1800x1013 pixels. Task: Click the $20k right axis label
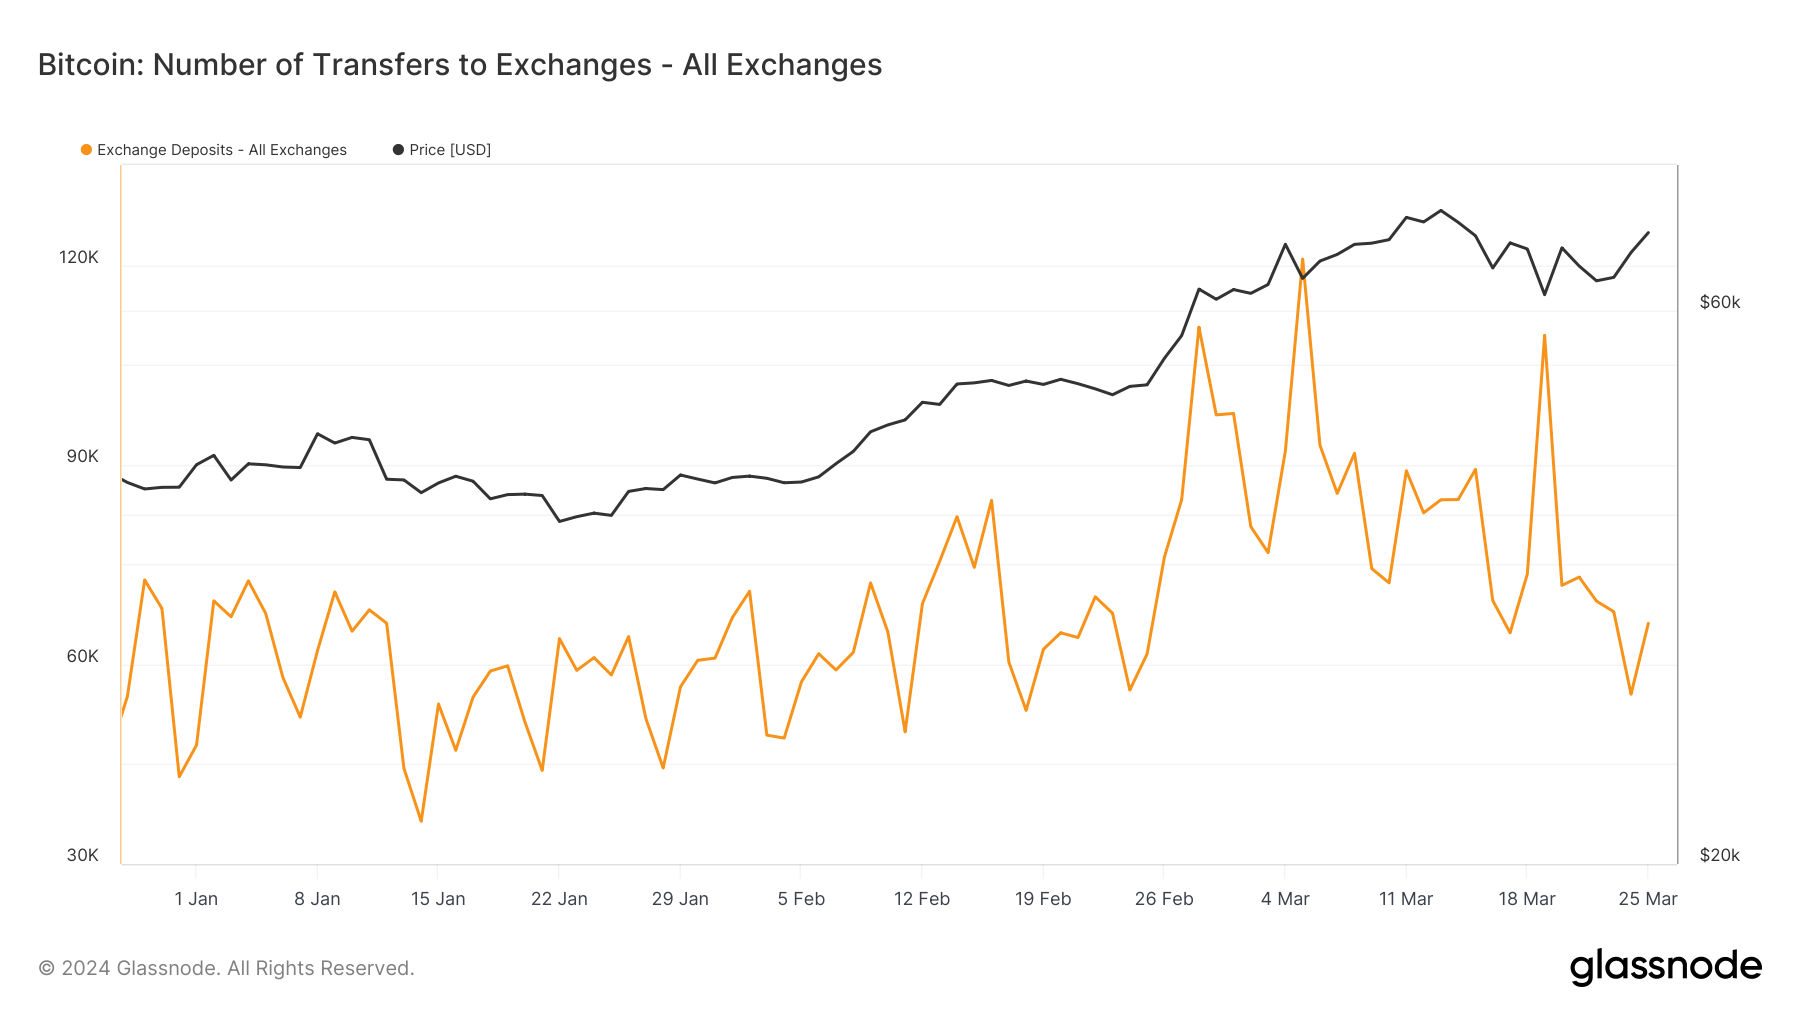(1720, 855)
